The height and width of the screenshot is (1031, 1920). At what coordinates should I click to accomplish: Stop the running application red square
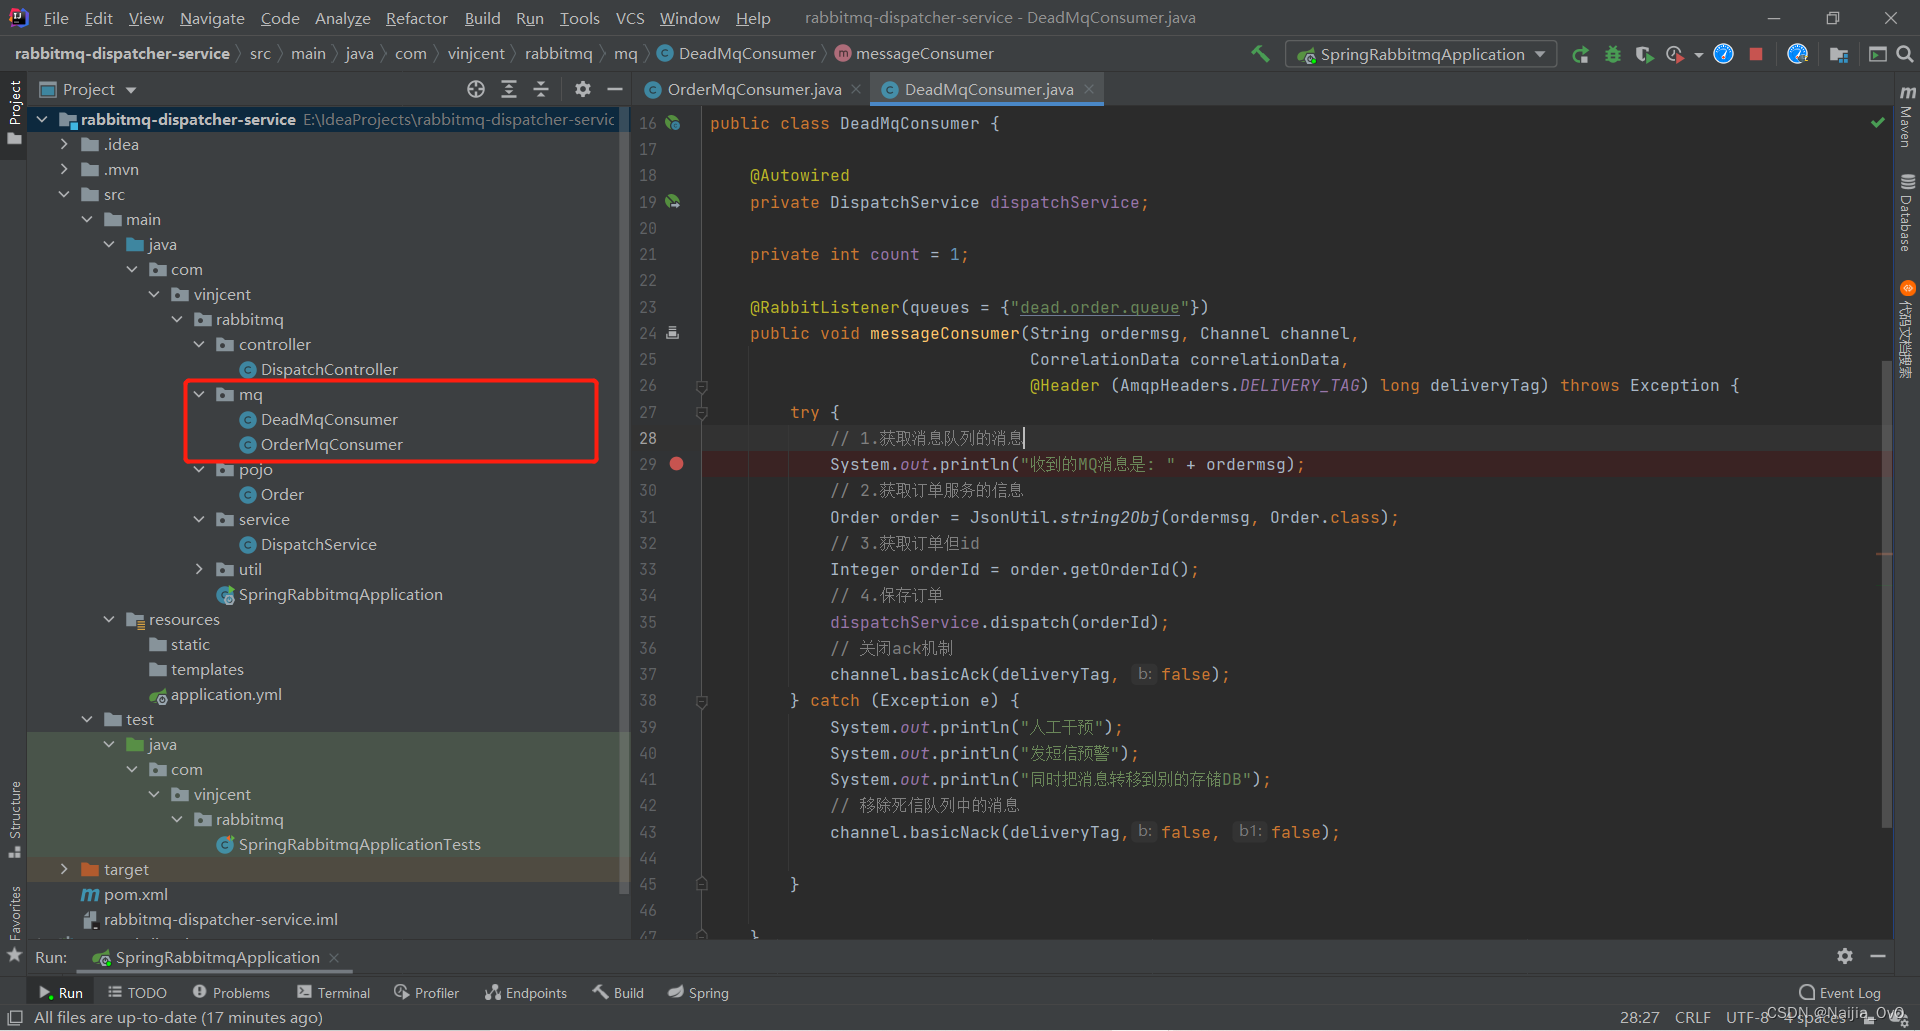1756,54
